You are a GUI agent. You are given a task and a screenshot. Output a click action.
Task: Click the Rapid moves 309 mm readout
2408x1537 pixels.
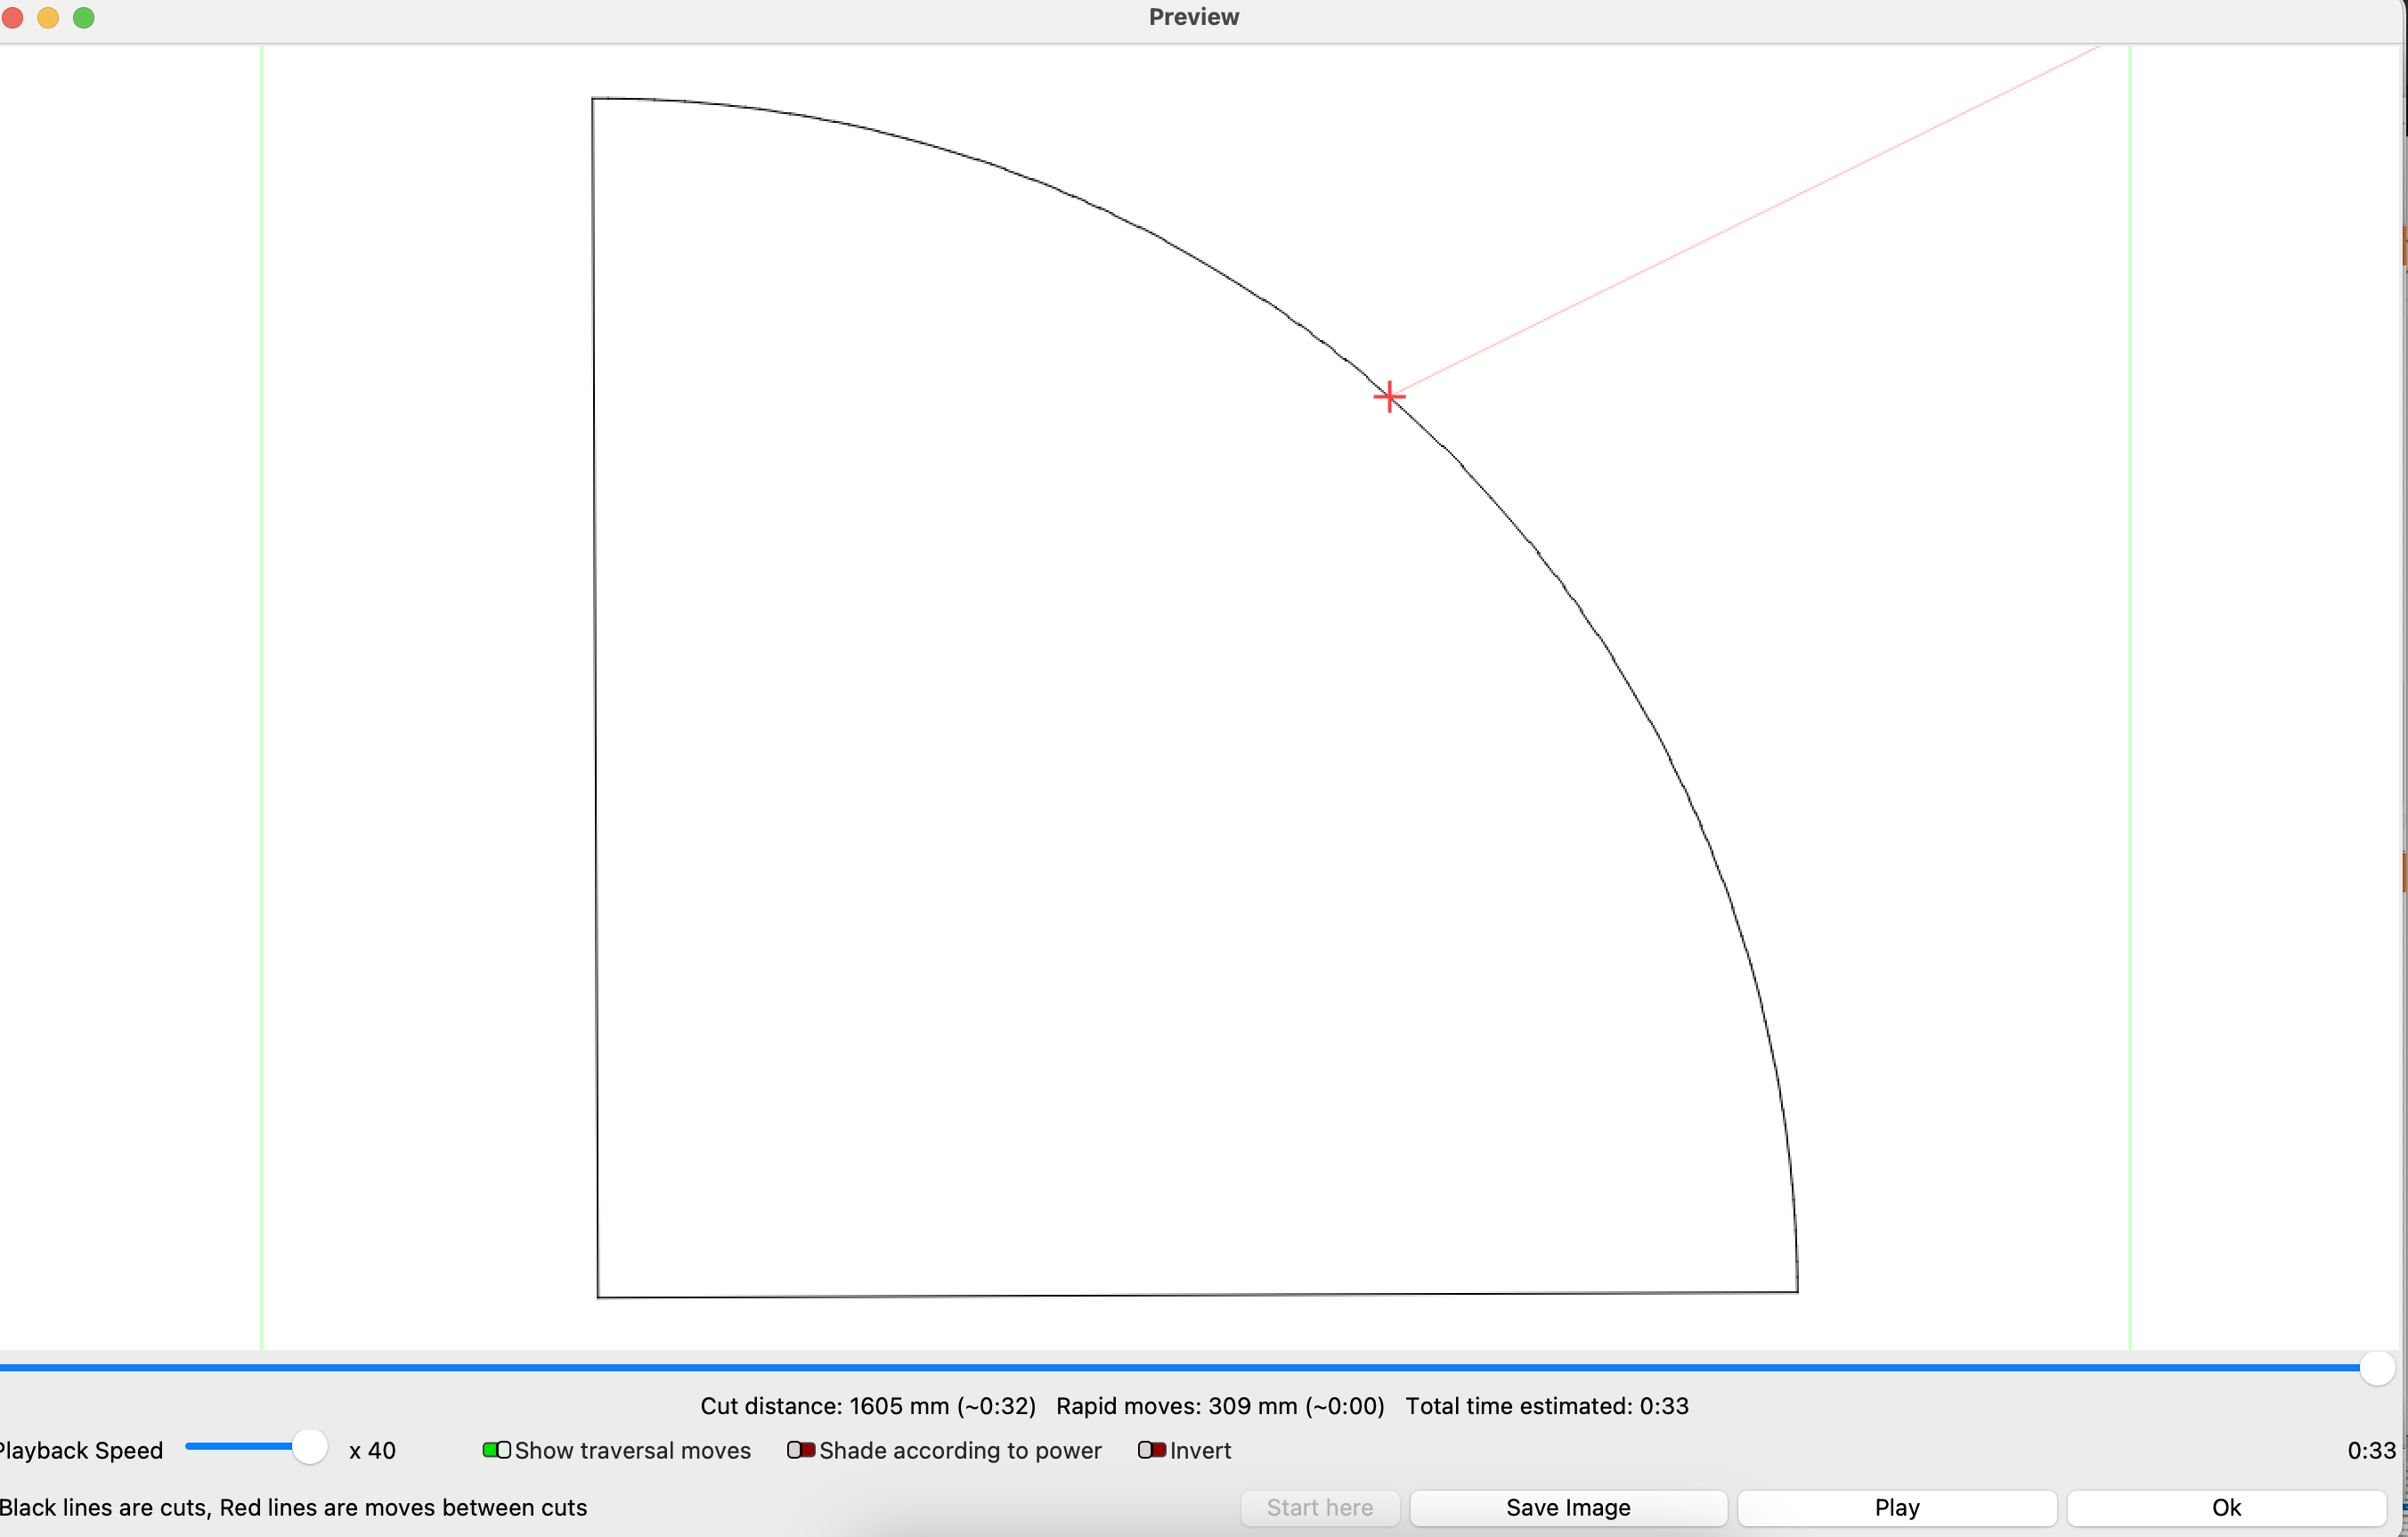[x=1220, y=1406]
